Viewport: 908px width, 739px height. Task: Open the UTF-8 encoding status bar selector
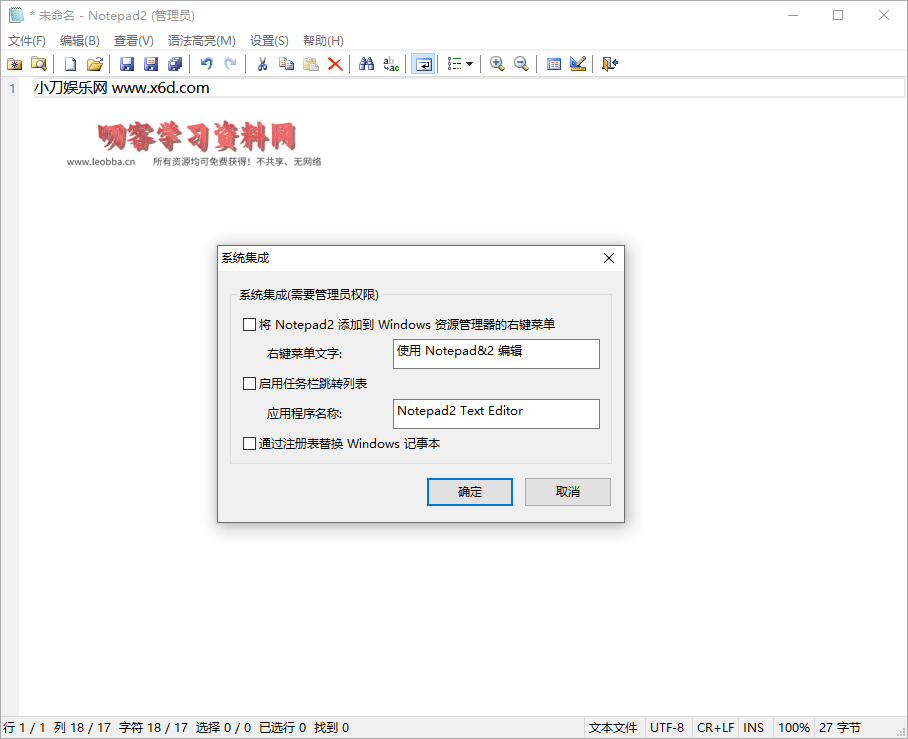point(667,728)
